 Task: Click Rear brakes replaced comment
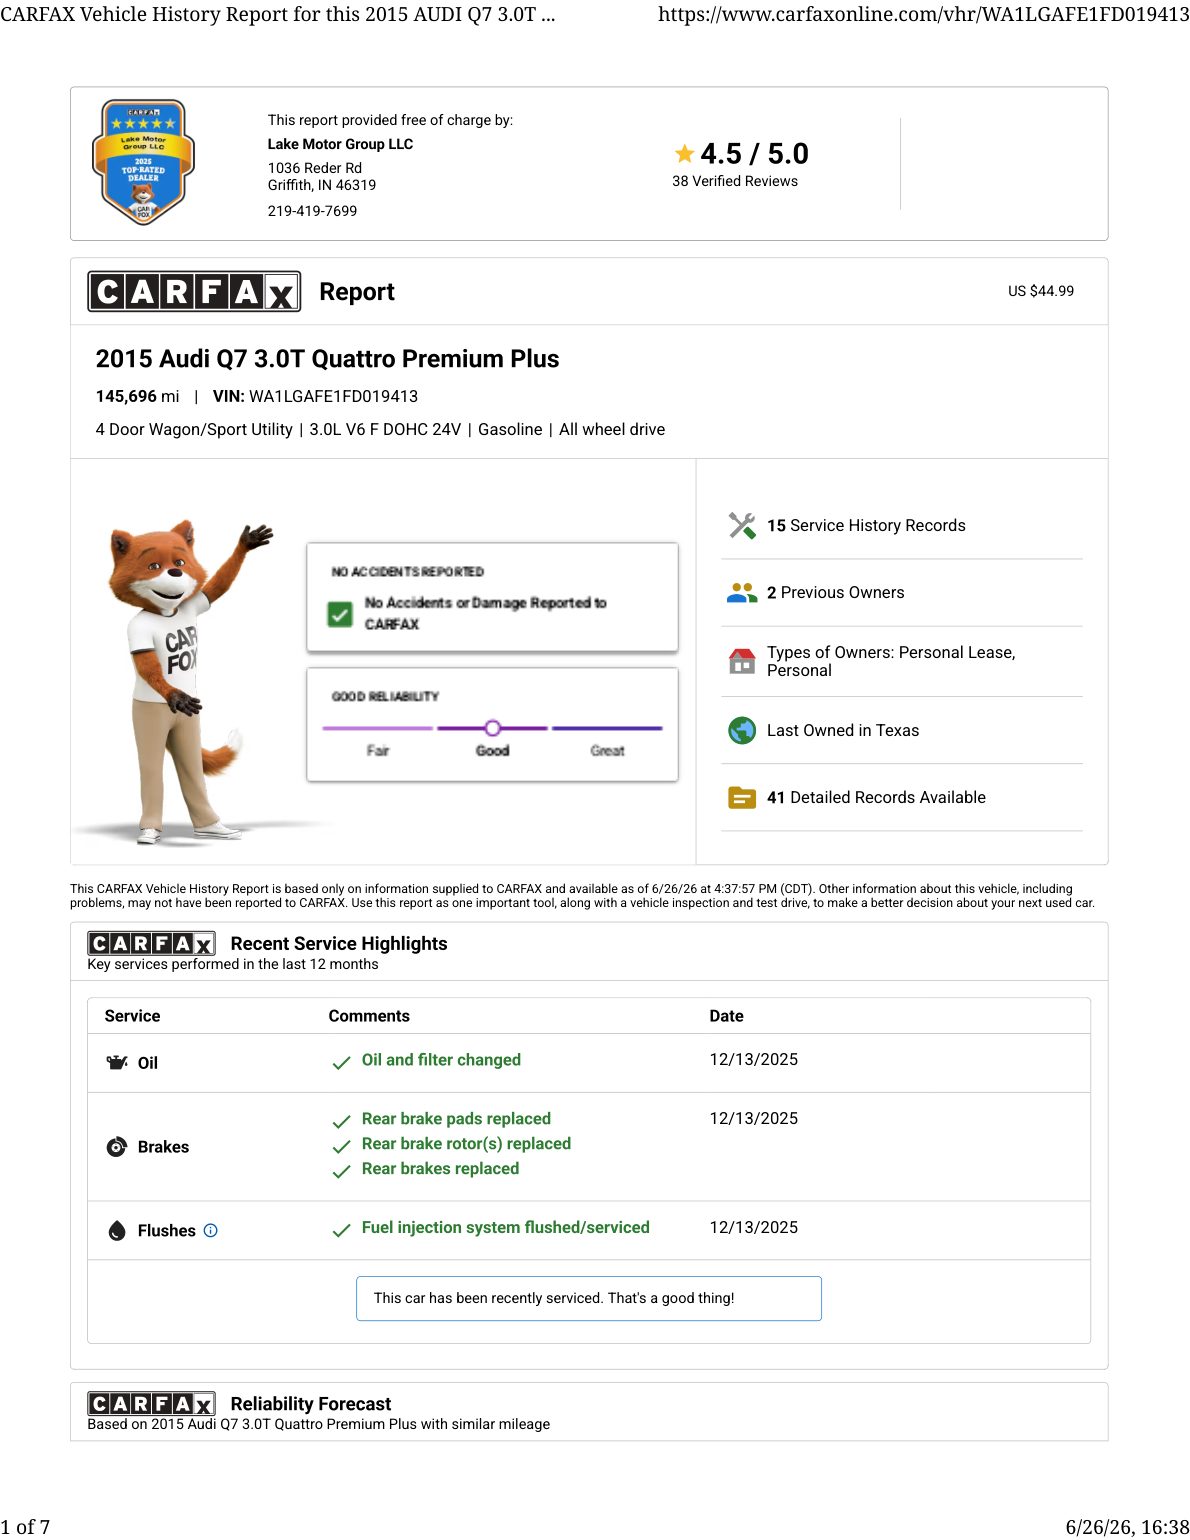pos(440,1169)
